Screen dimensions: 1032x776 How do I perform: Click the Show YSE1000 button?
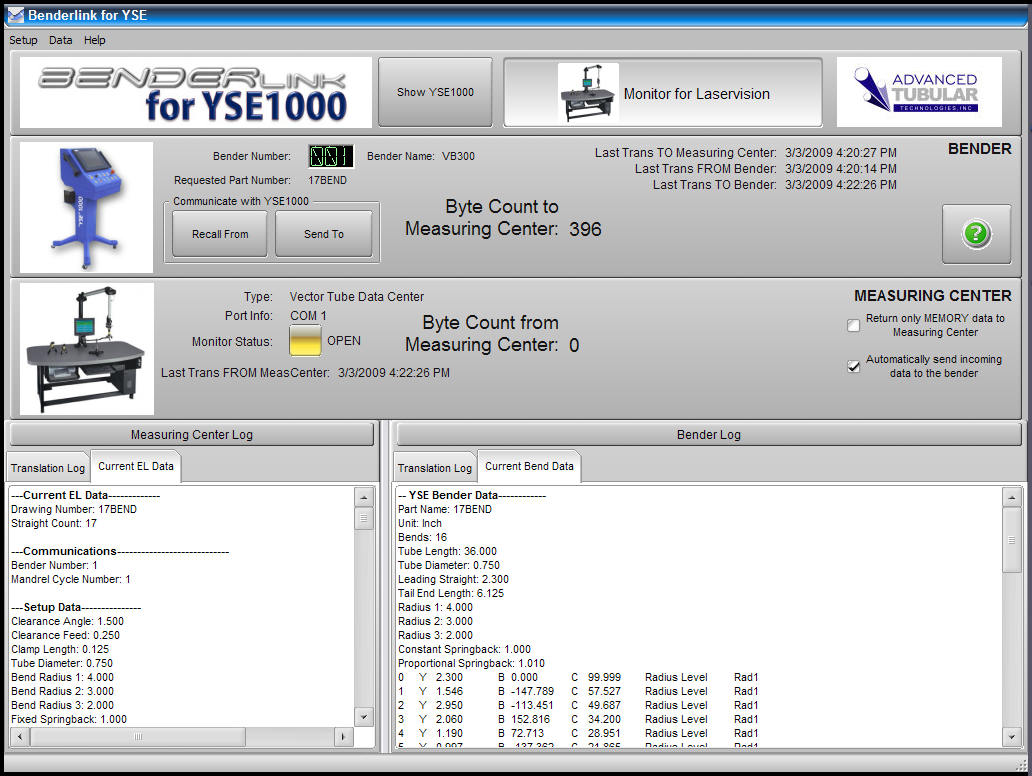tap(435, 92)
